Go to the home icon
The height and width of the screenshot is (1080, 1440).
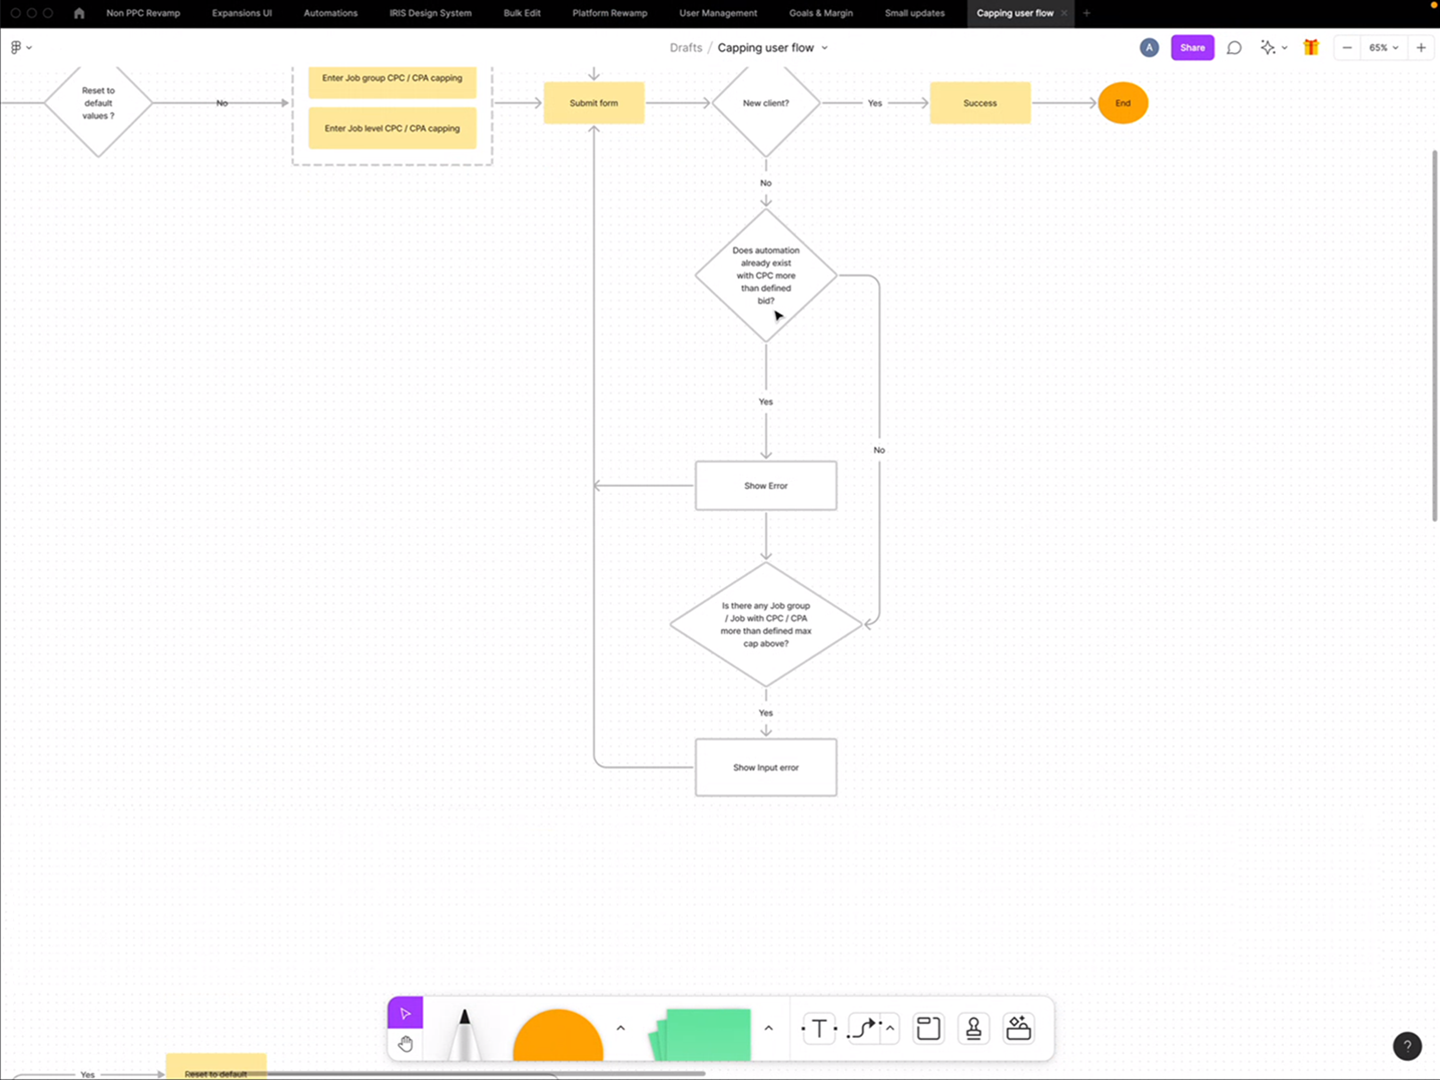pyautogui.click(x=79, y=13)
